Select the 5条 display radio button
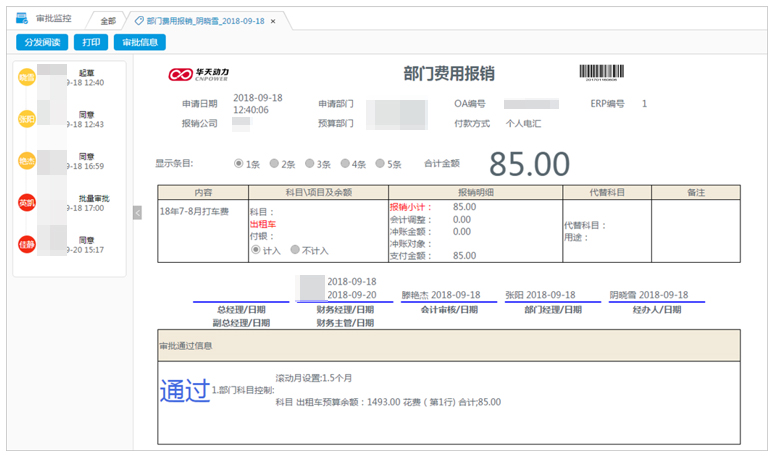 [x=380, y=163]
